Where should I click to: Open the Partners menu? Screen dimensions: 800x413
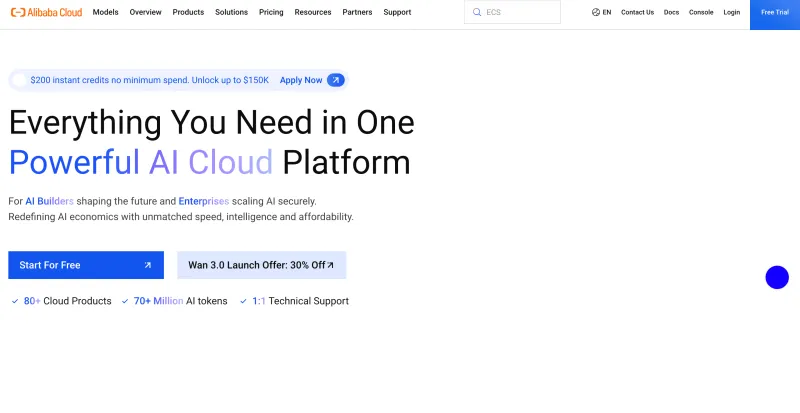pos(357,12)
